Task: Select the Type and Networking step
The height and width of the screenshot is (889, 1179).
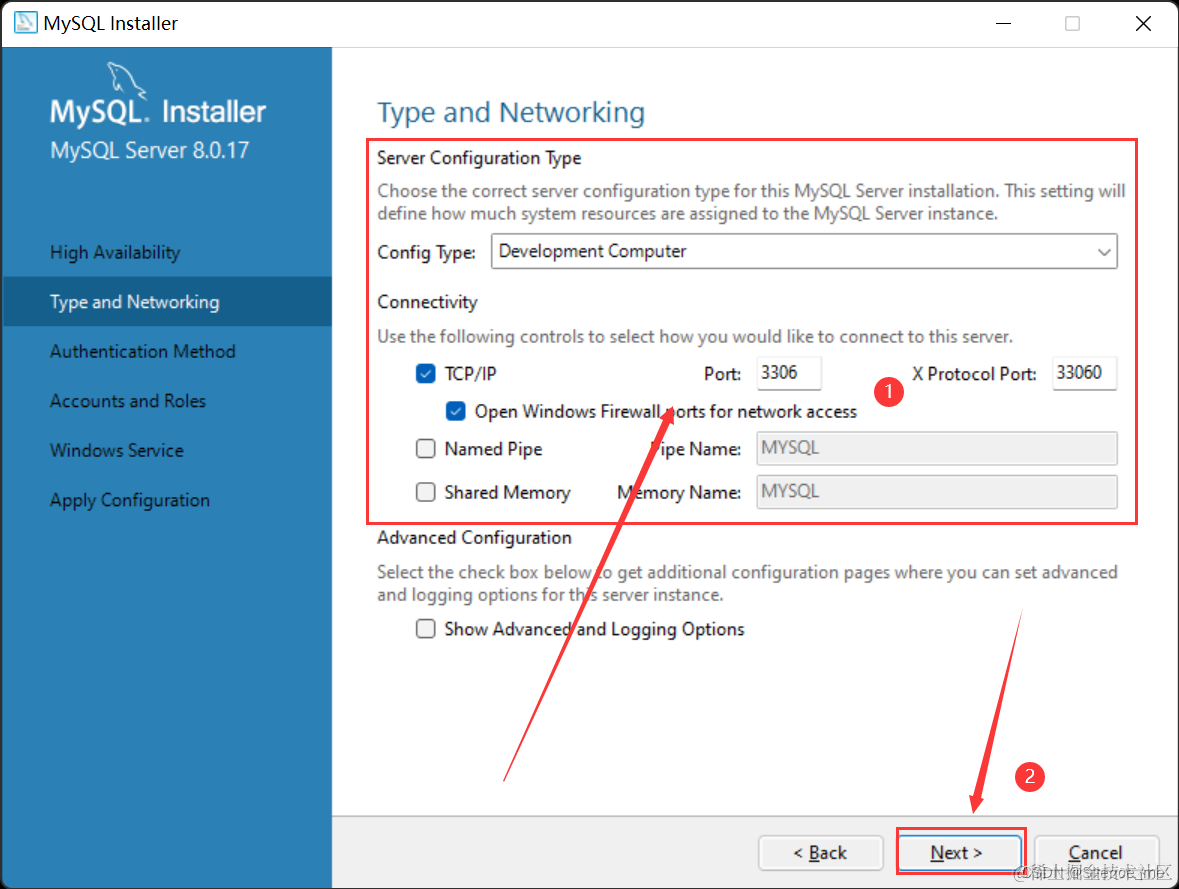Action: coord(167,302)
